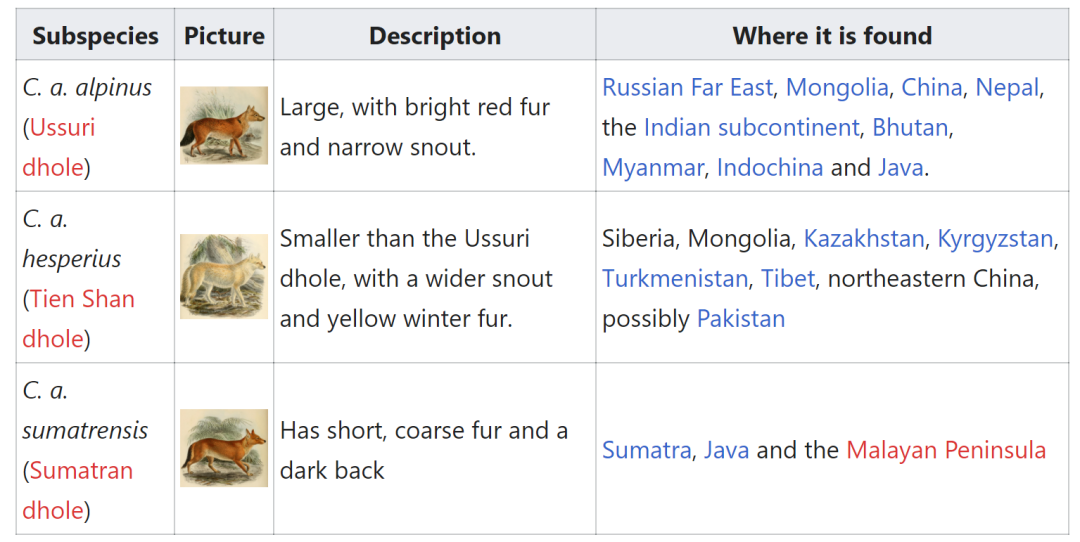Click the Bhutan link
1080x542 pixels.
click(x=909, y=128)
